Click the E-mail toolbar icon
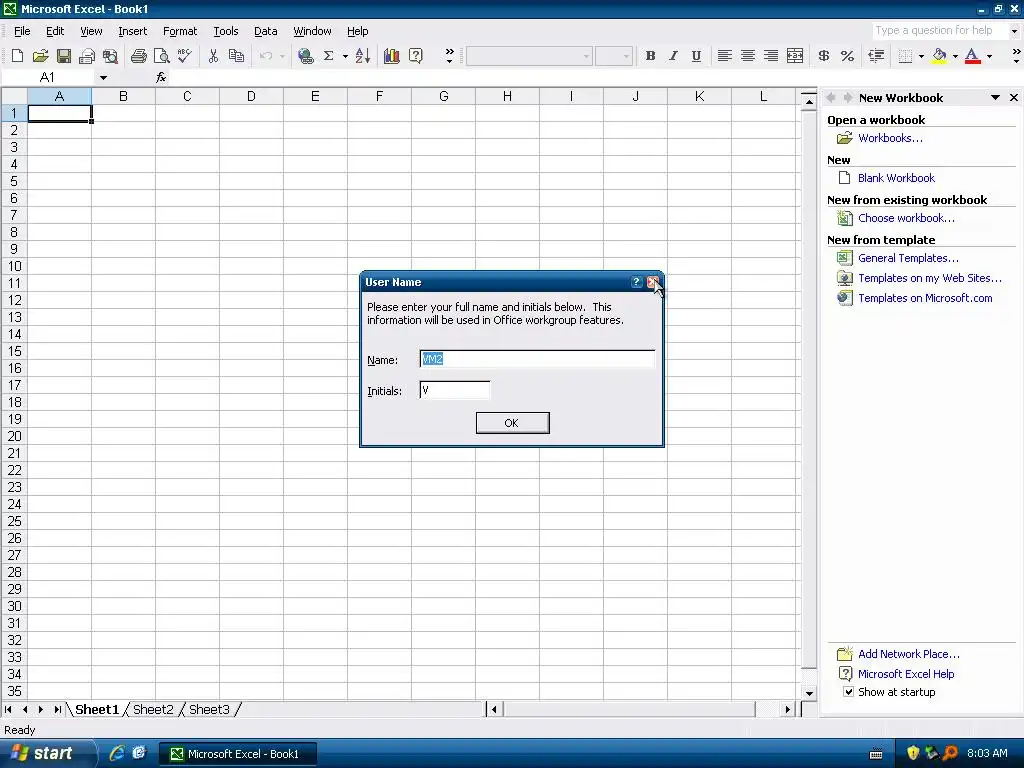Viewport: 1024px width, 768px height. click(x=87, y=56)
